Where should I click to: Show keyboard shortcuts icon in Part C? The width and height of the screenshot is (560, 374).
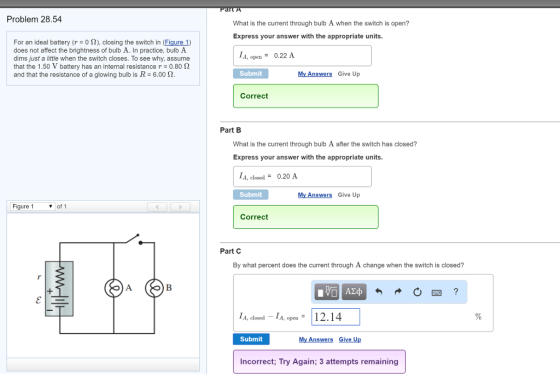tap(436, 293)
